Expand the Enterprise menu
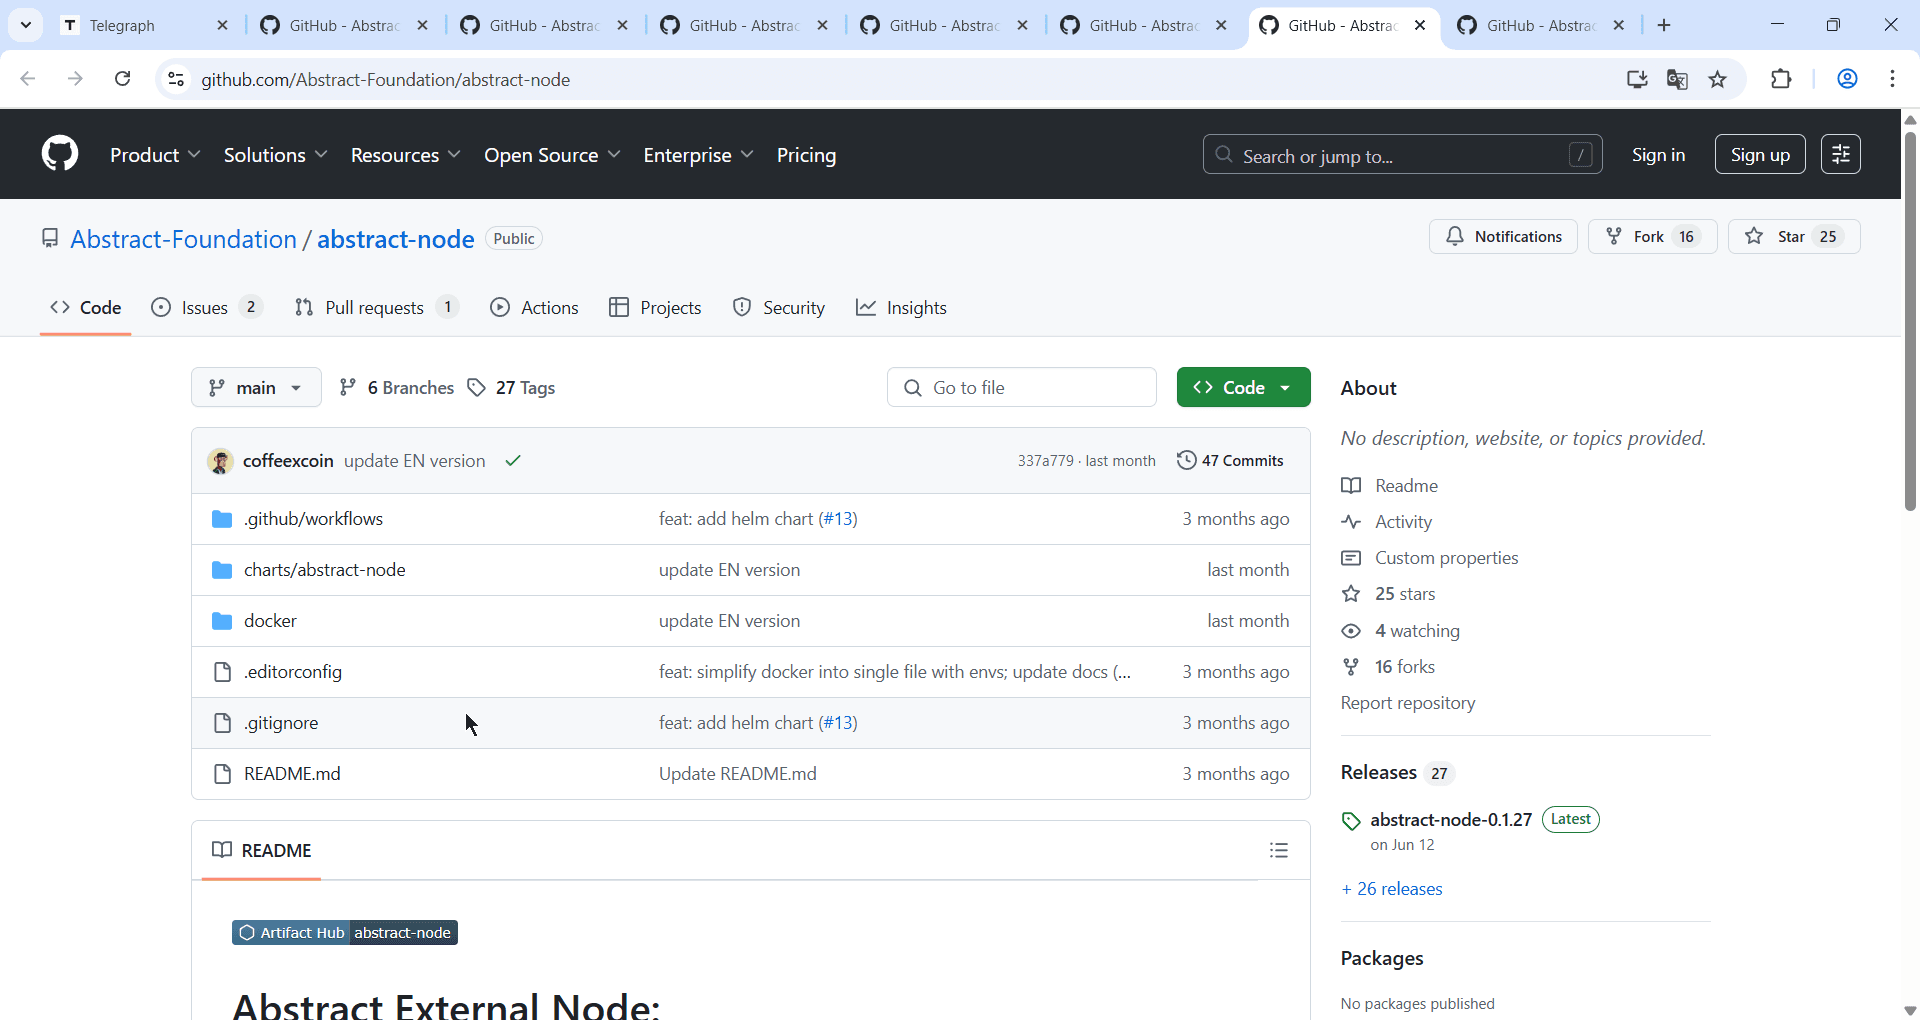1920x1020 pixels. [698, 155]
